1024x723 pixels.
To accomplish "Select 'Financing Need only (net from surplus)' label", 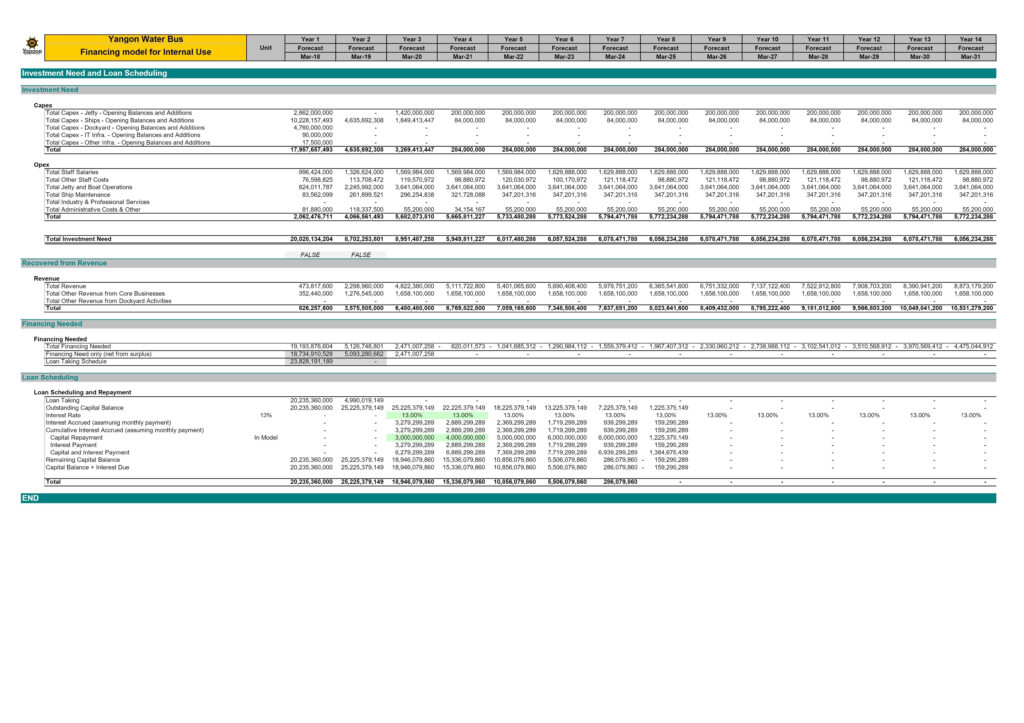I will tap(99, 354).
